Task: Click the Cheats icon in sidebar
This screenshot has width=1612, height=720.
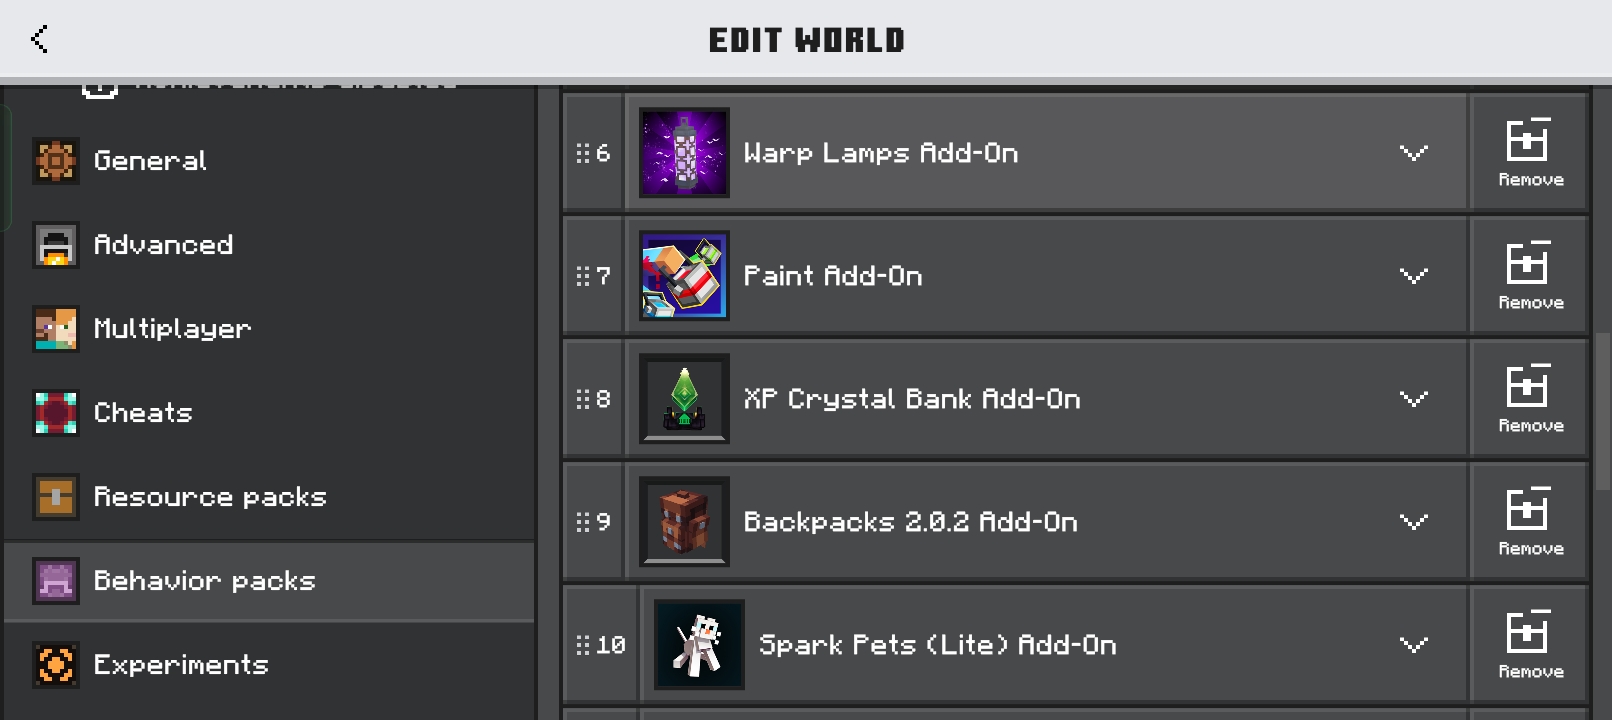Action: pos(56,413)
